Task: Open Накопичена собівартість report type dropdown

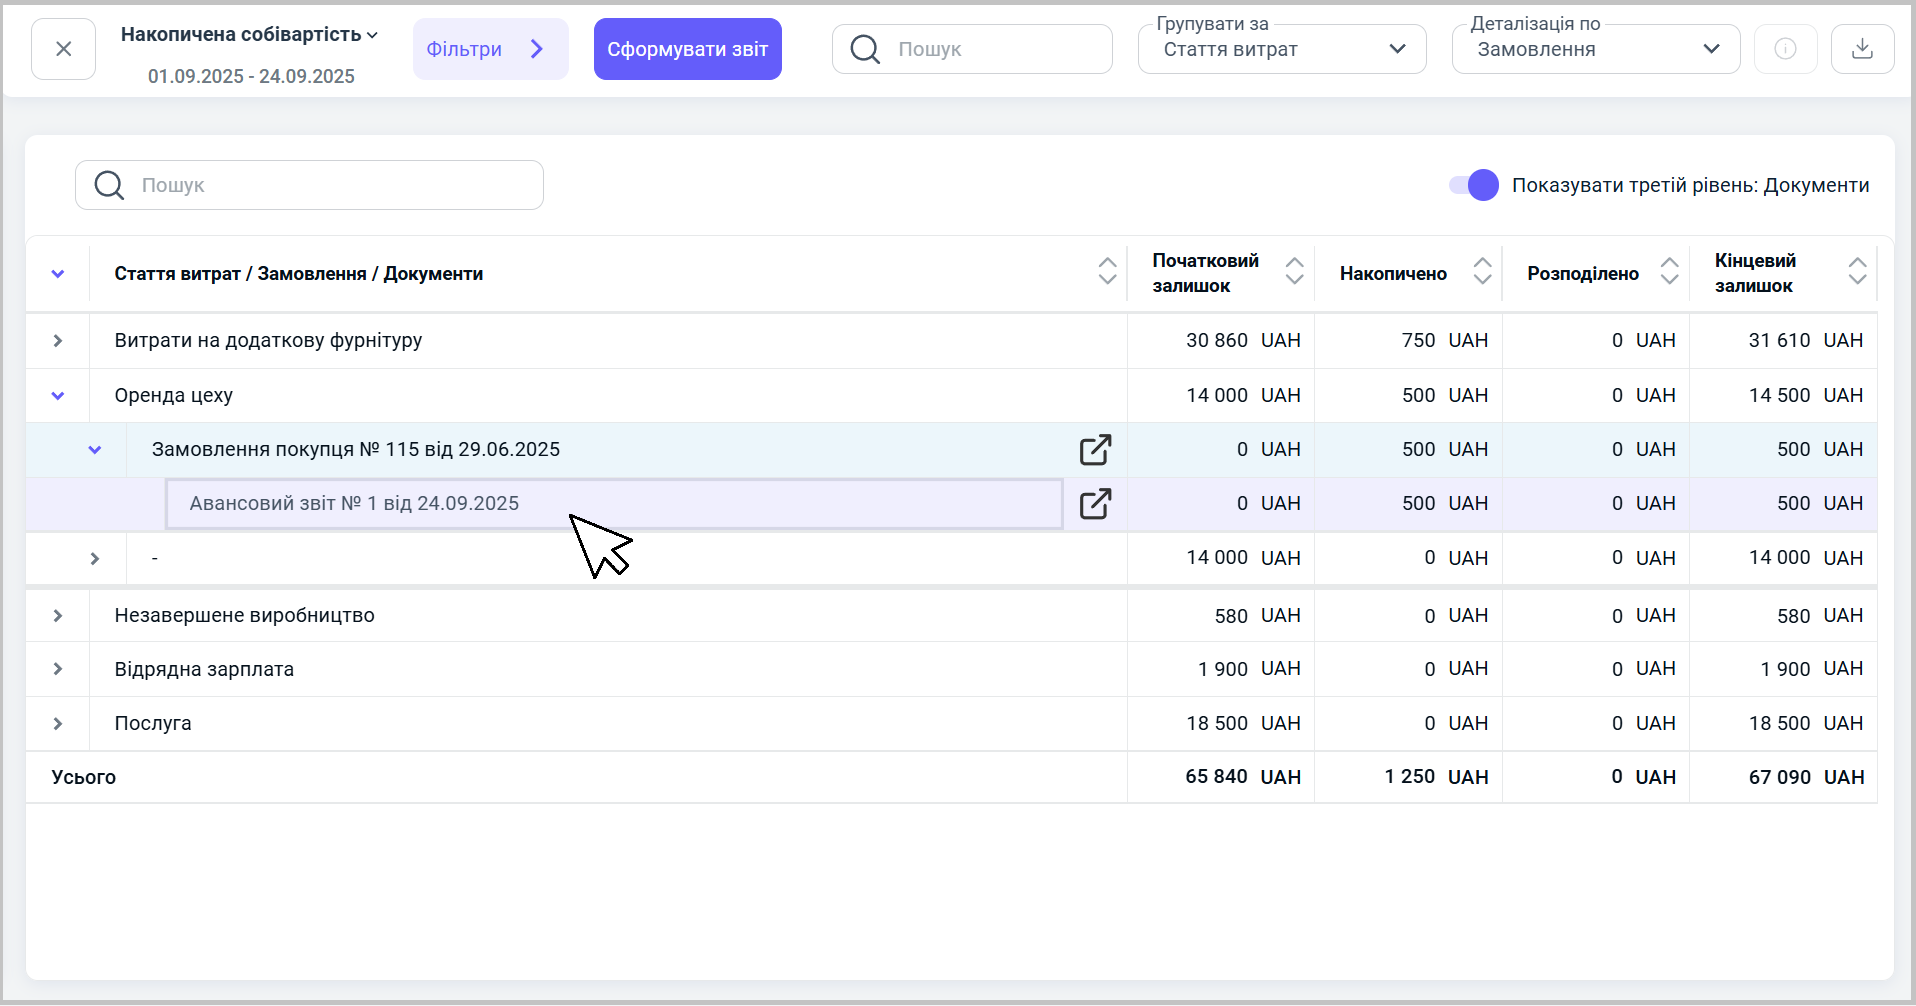Action: [250, 35]
